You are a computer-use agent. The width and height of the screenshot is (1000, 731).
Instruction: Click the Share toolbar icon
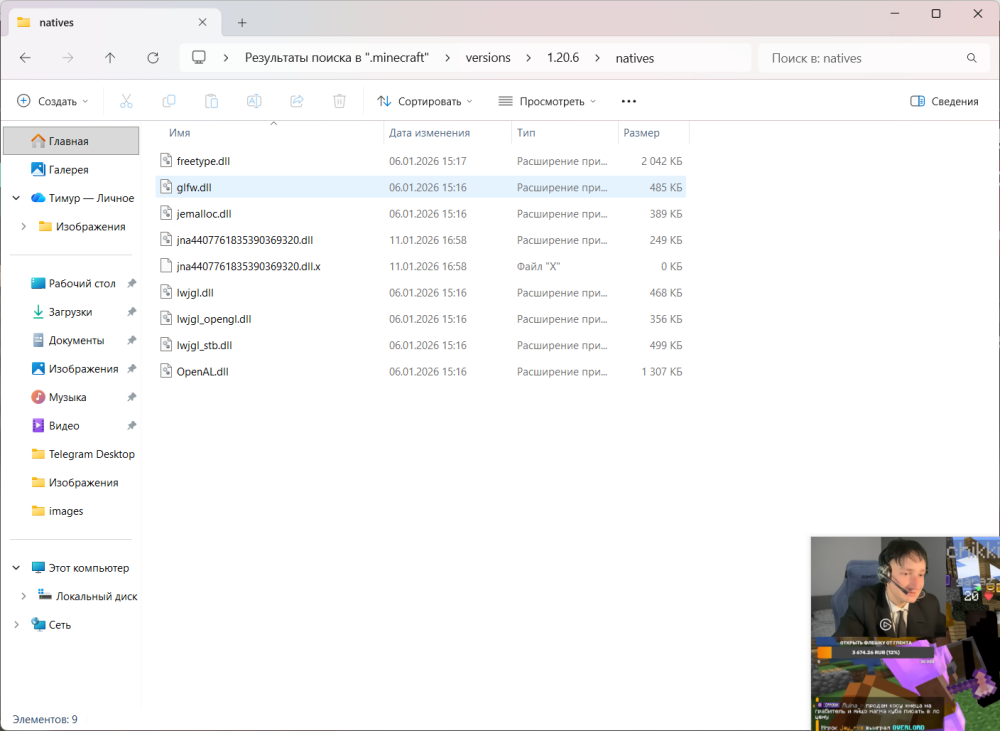pyautogui.click(x=297, y=101)
